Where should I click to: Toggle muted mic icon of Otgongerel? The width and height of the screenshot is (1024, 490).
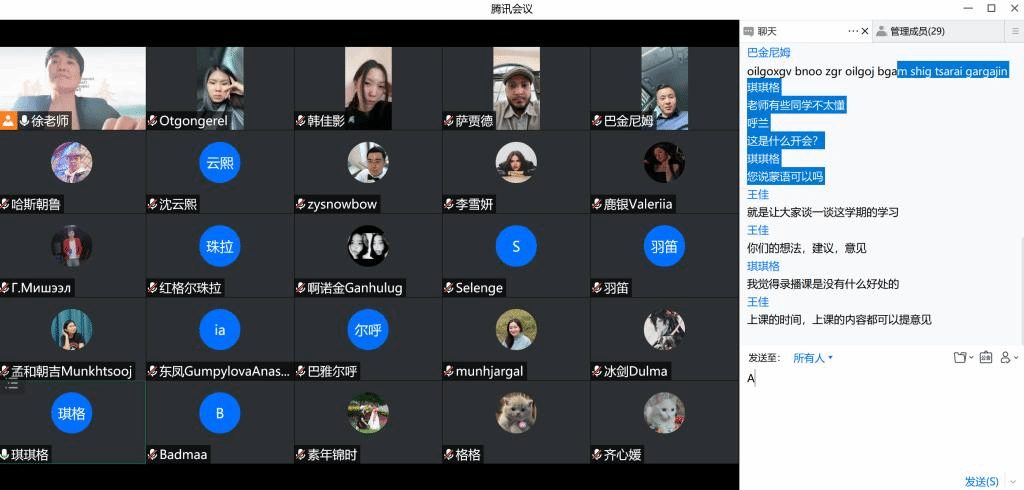point(153,121)
